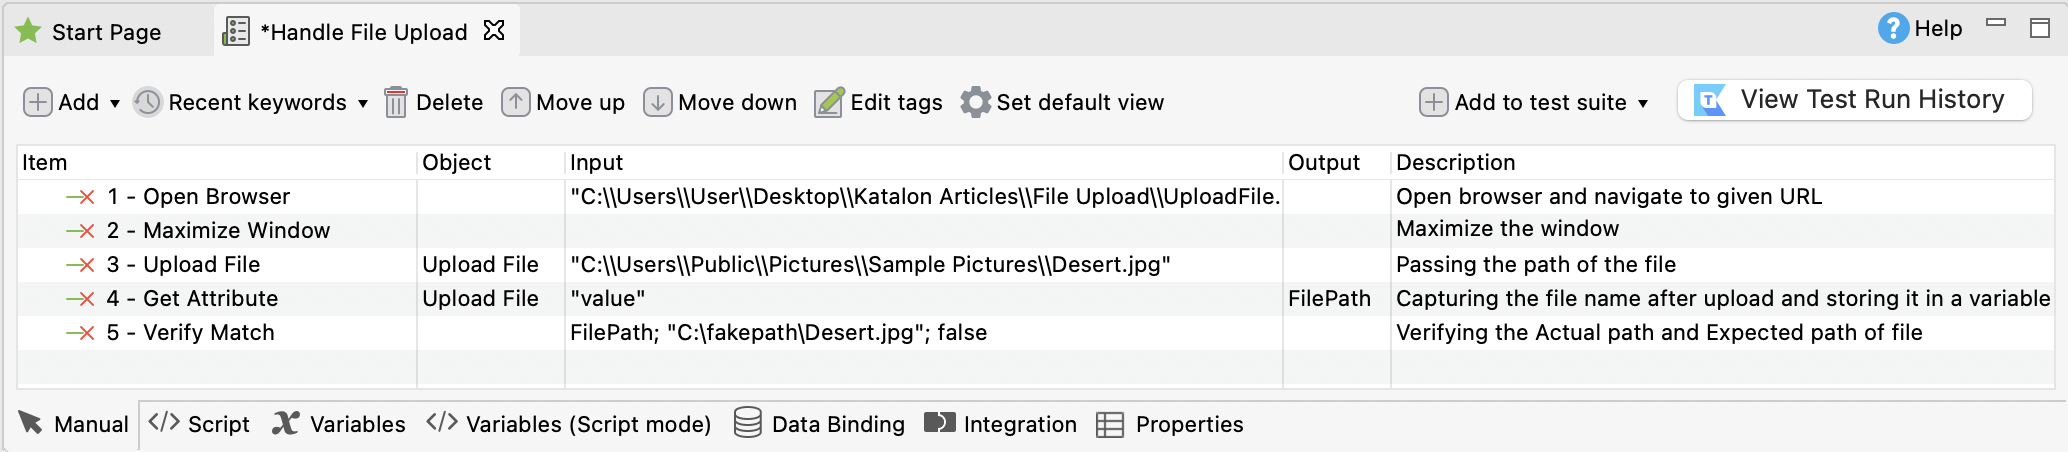Select the Verify Match step row

(208, 333)
